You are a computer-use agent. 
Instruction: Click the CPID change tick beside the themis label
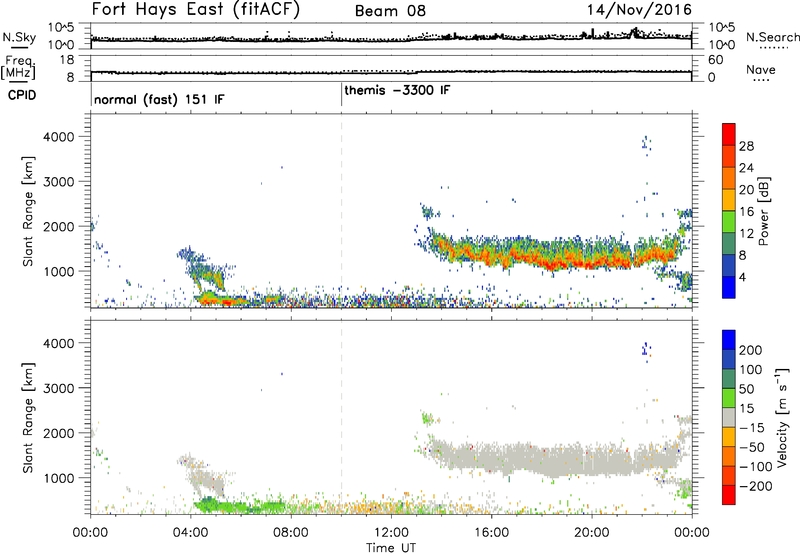point(341,95)
